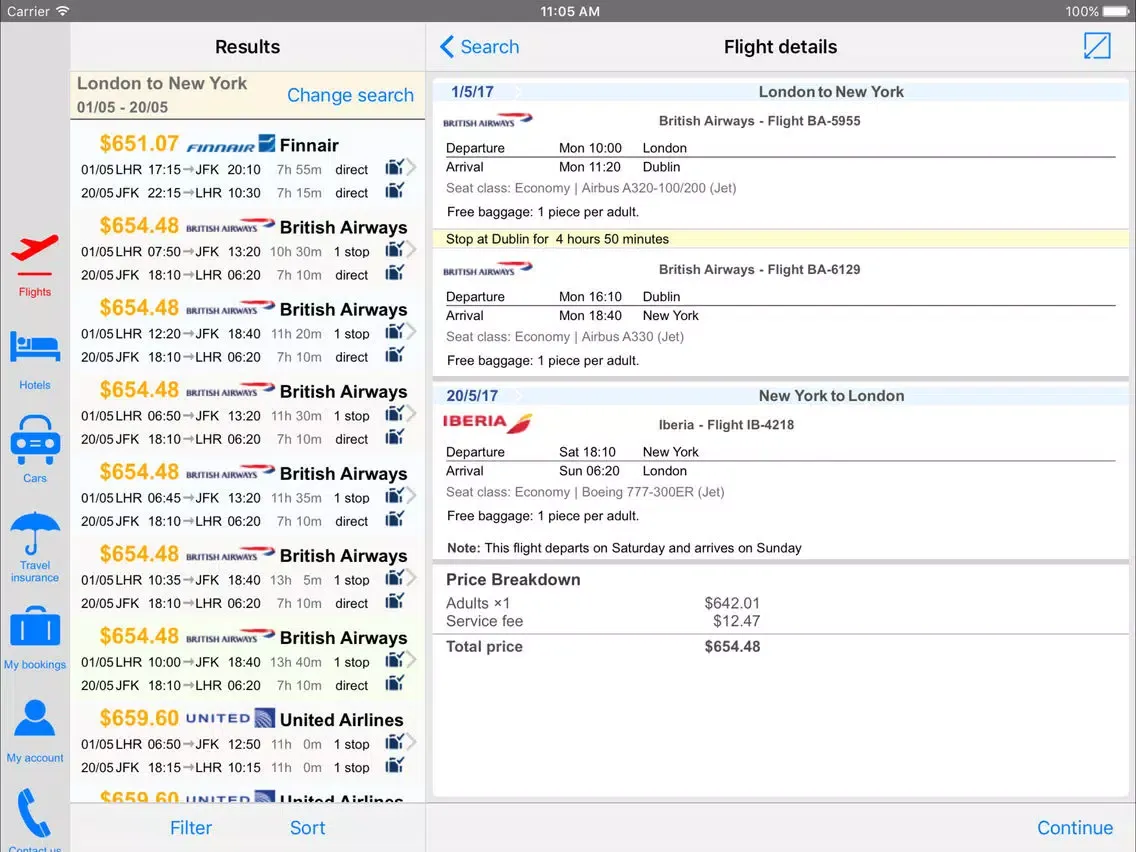
Task: Tap the status bar clock 11:05 AM
Action: (x=569, y=11)
